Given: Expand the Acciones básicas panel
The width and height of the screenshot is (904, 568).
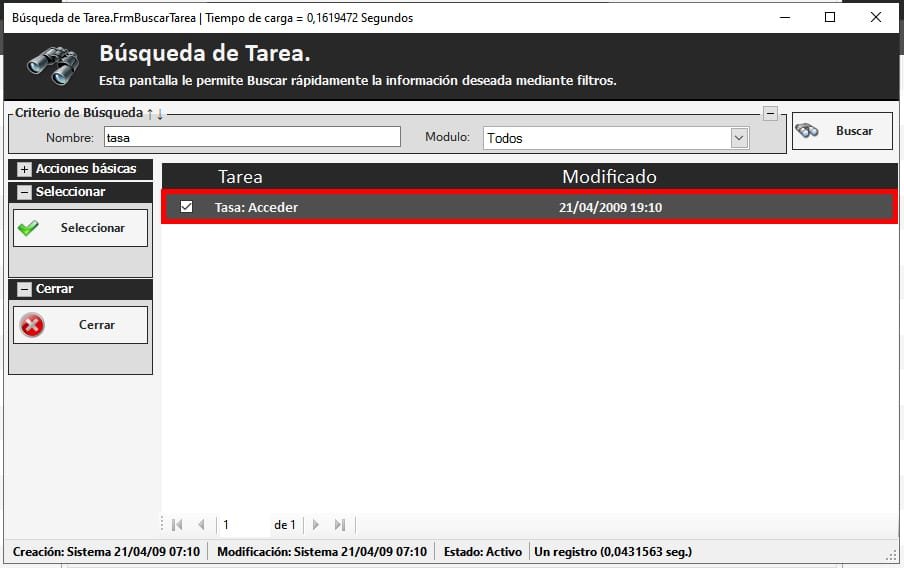Looking at the screenshot, I should point(24,169).
